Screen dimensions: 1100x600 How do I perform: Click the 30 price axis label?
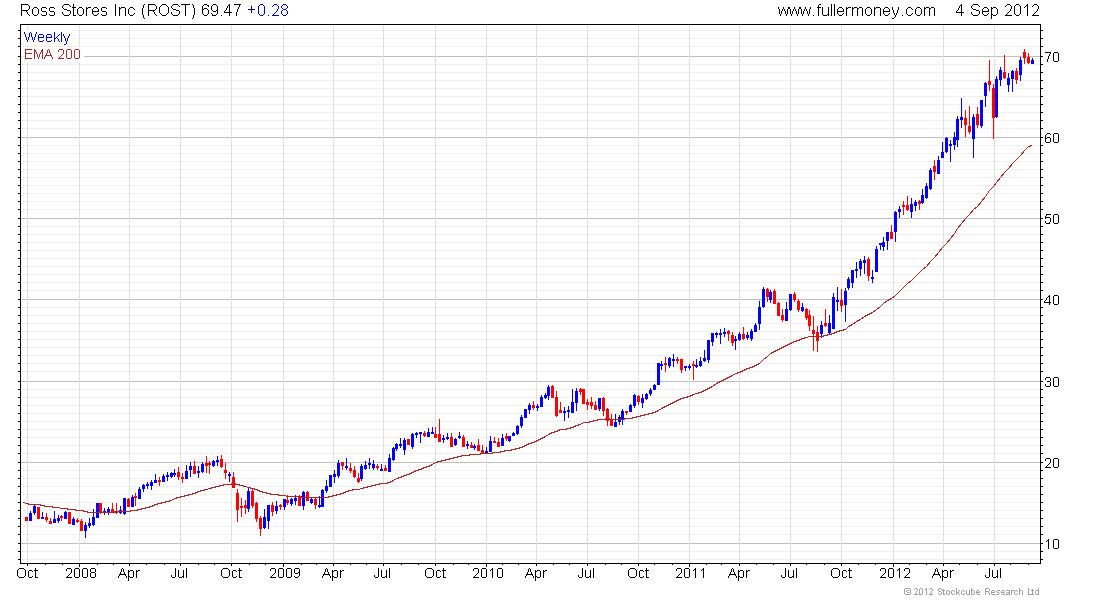[x=1052, y=382]
